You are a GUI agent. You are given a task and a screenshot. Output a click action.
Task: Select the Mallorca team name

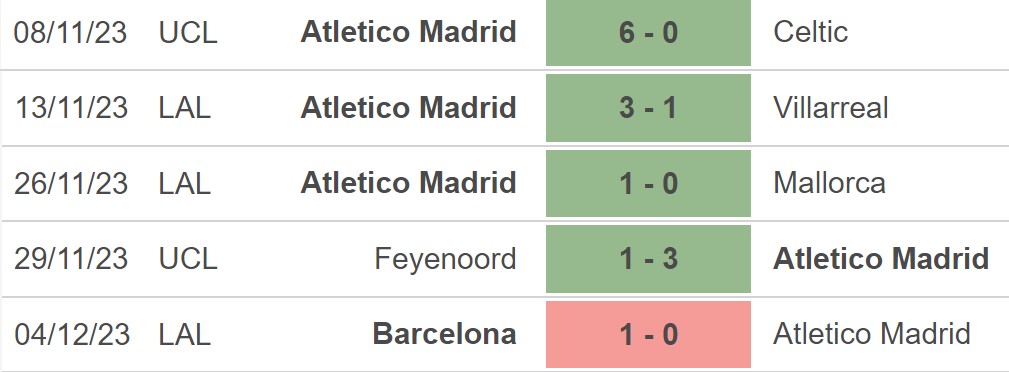click(x=829, y=183)
